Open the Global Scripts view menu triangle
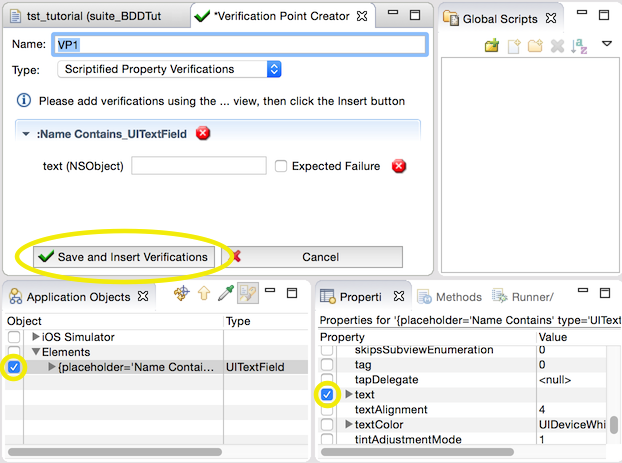The image size is (622, 463). coord(607,43)
